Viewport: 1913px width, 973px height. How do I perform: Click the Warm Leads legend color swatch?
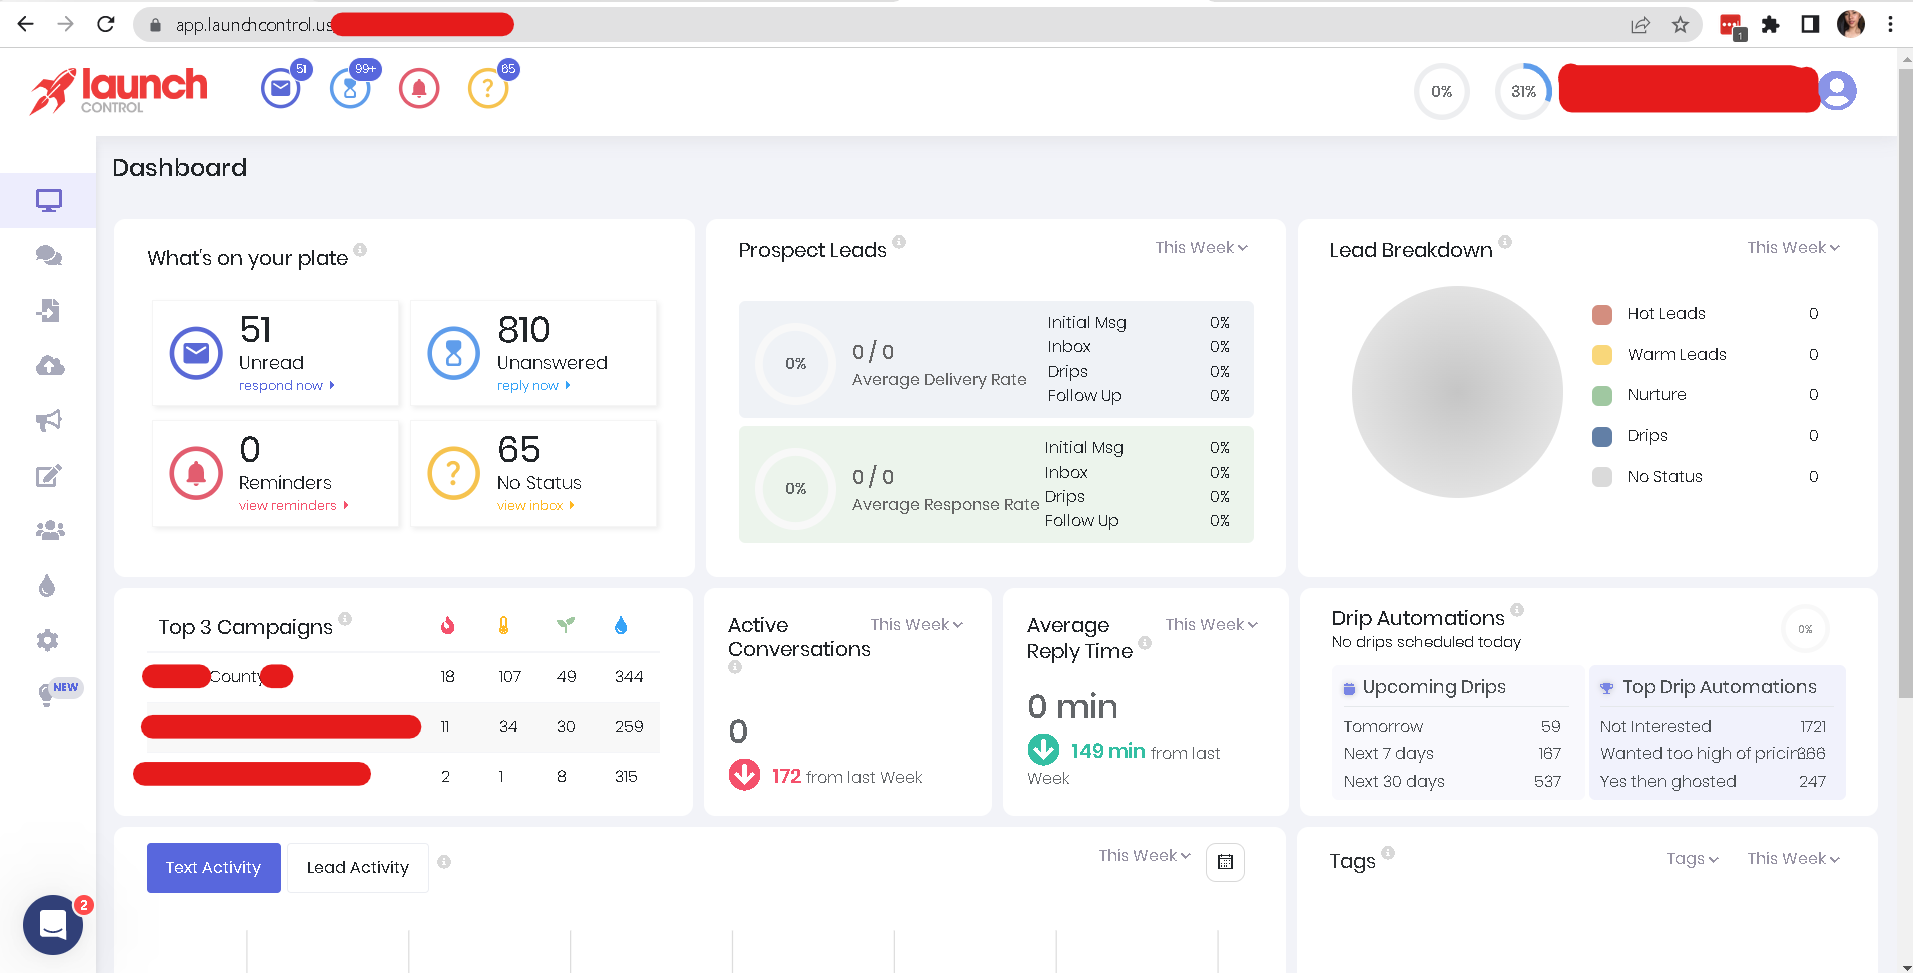point(1602,355)
